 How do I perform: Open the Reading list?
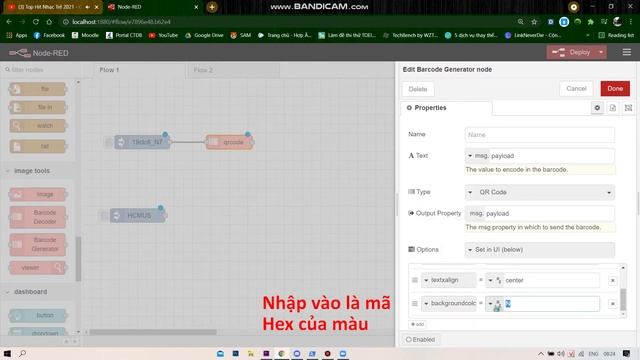(616, 36)
